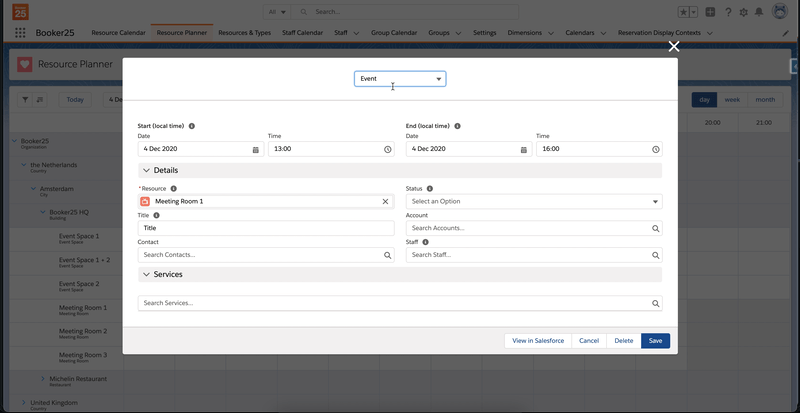This screenshot has height=413, width=800.
Task: Collapse the Services section
Action: [x=146, y=274]
